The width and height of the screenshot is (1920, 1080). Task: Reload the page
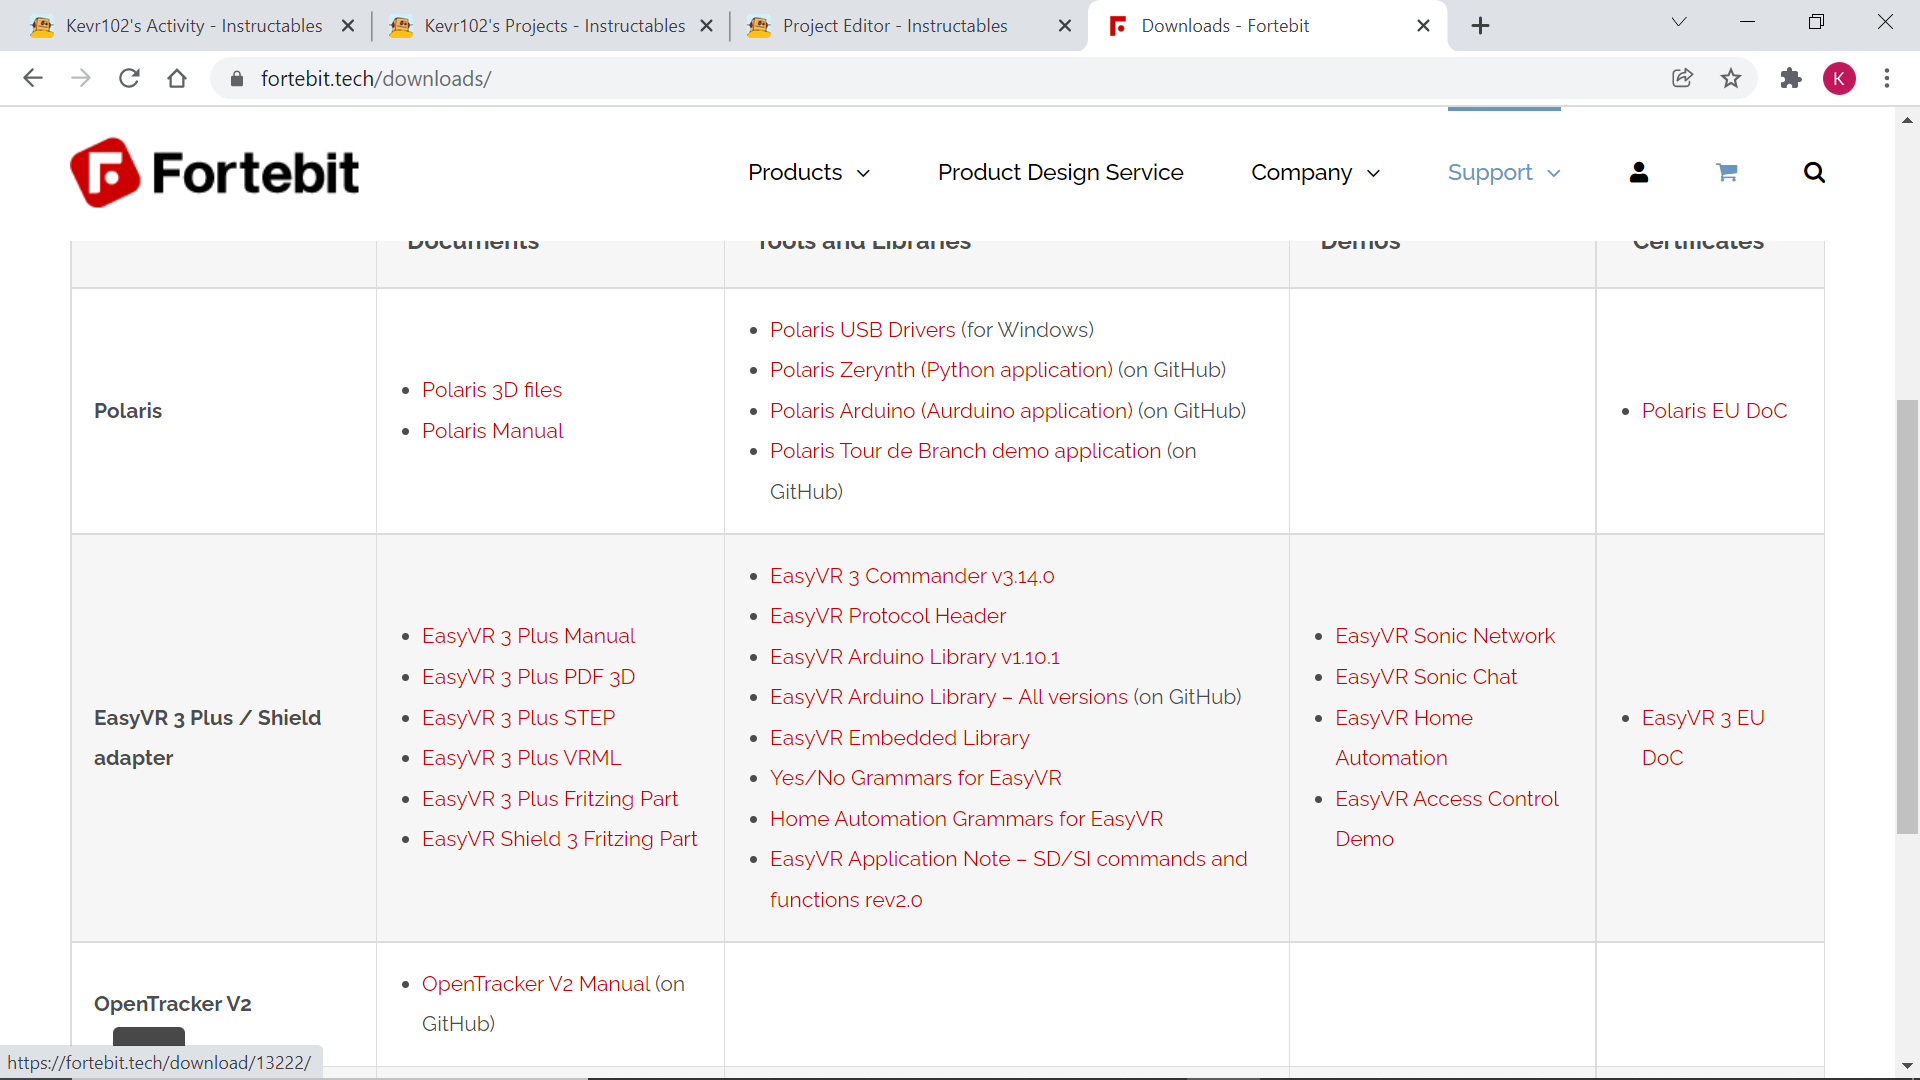coord(129,78)
